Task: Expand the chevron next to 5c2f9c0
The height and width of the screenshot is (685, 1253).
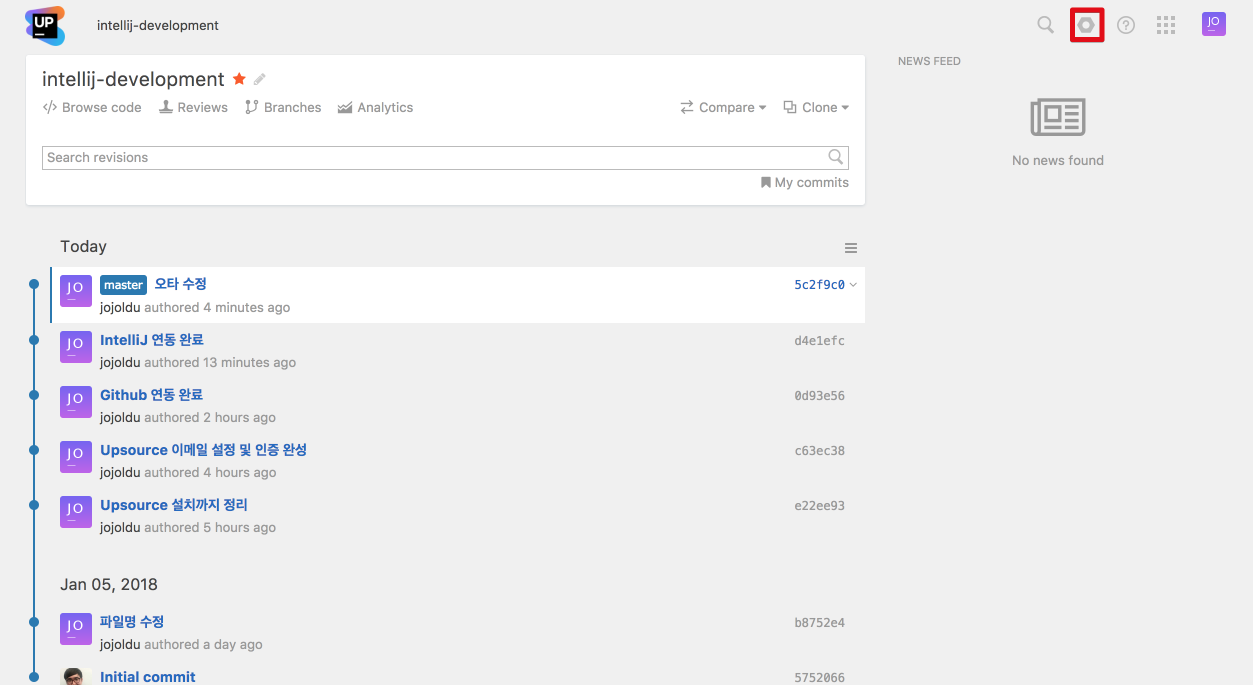Action: click(x=853, y=285)
